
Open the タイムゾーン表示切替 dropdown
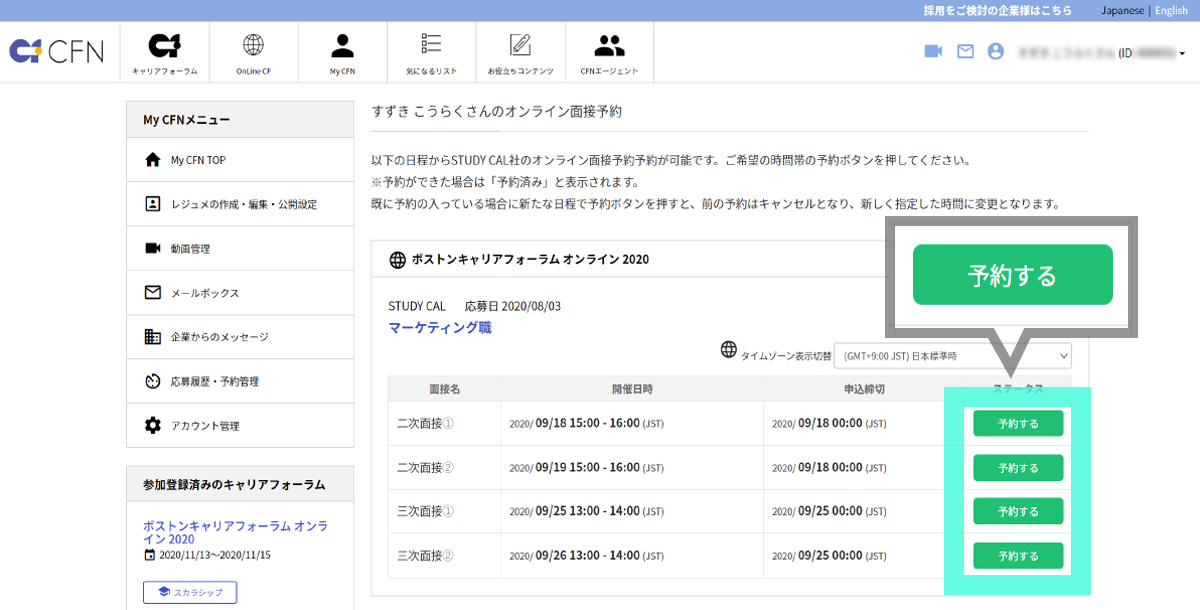[x=952, y=355]
